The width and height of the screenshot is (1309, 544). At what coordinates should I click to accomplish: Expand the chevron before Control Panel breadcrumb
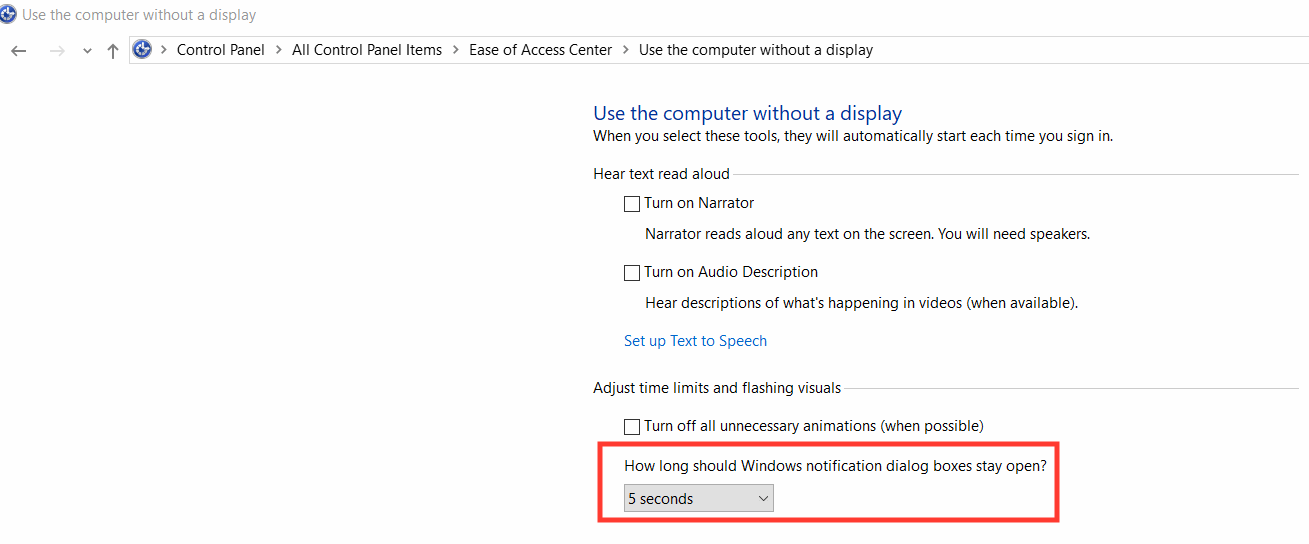(164, 50)
